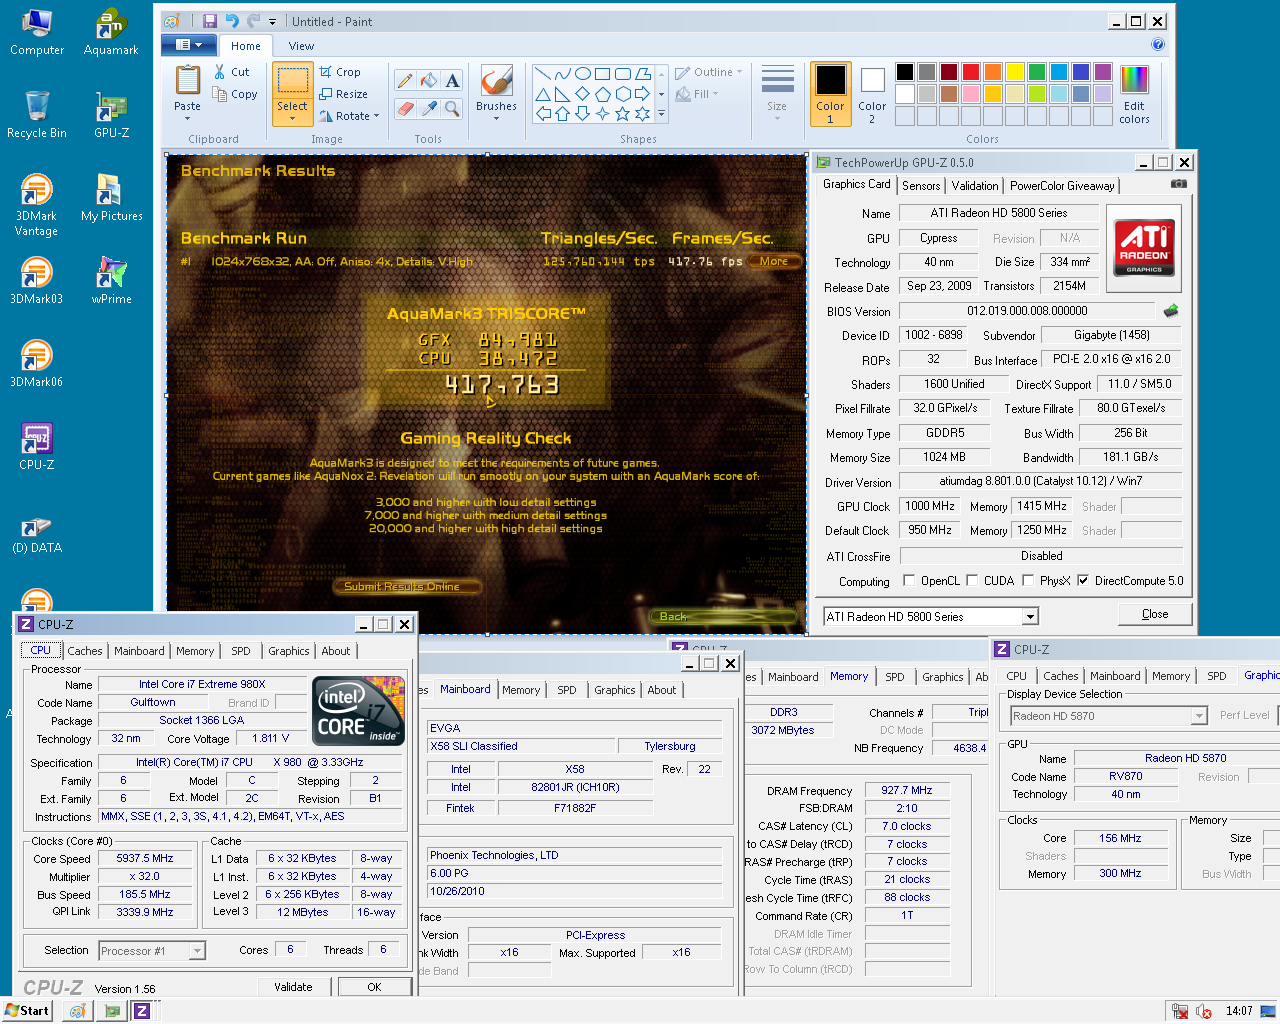Screen dimensions: 1280x1024
Task: Select the Oval shape in Shapes gallery
Action: pos(582,73)
